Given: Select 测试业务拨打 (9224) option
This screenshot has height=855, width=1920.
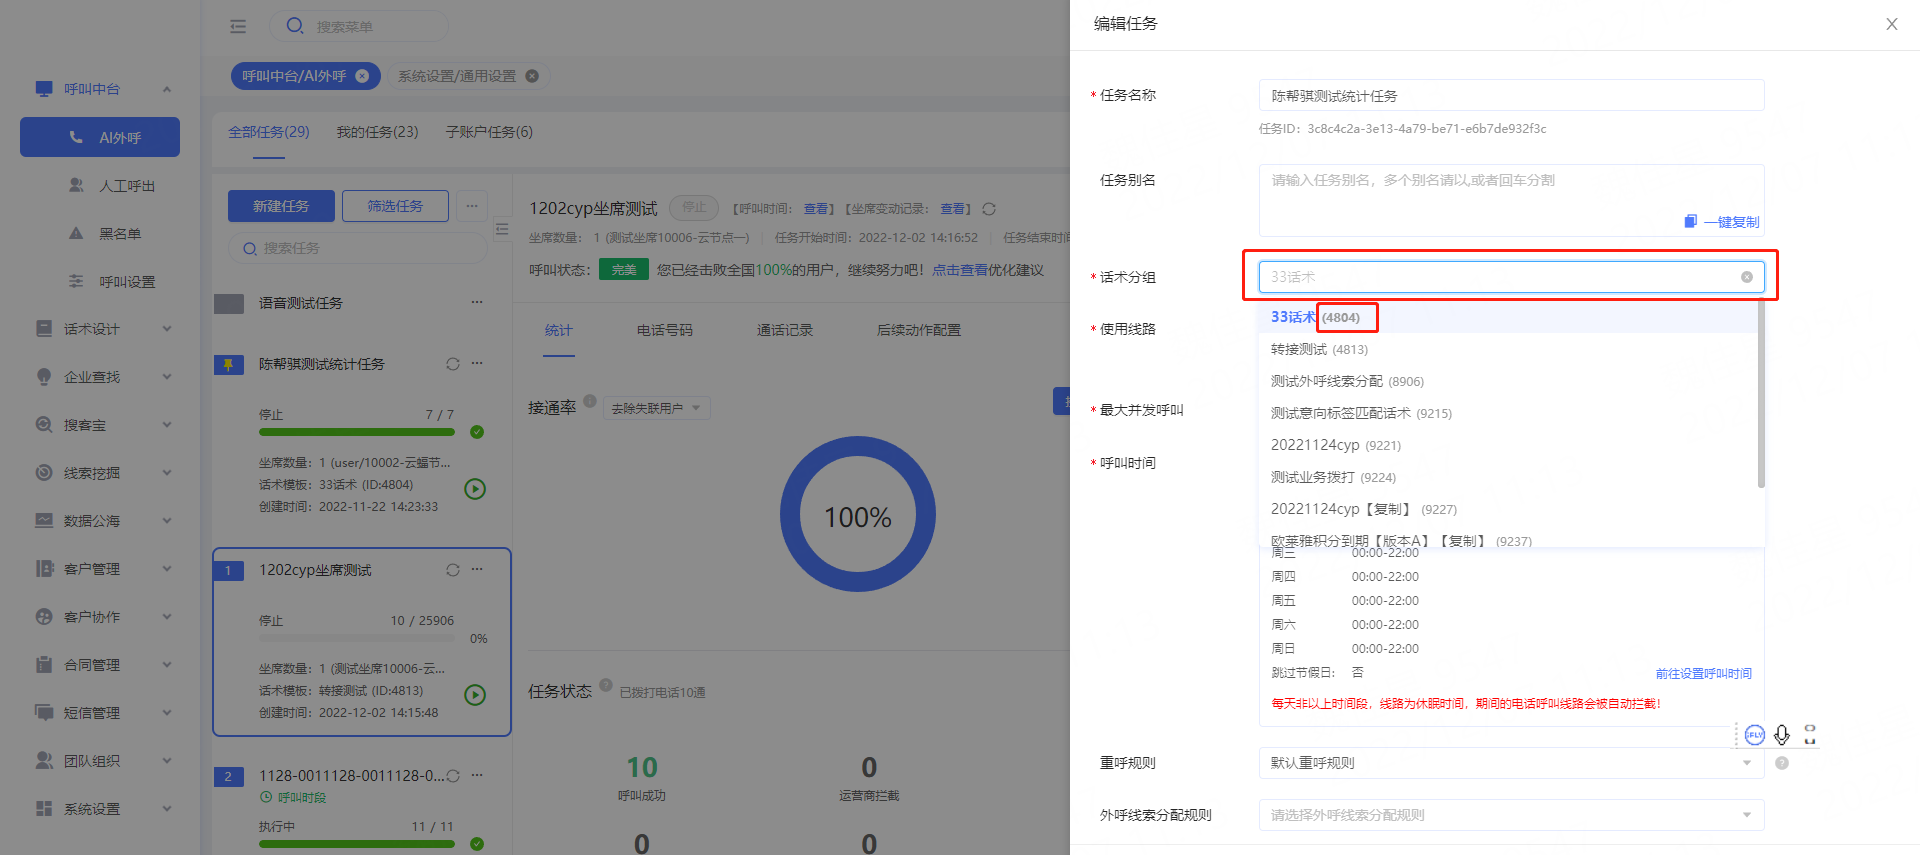Looking at the screenshot, I should point(1508,477).
